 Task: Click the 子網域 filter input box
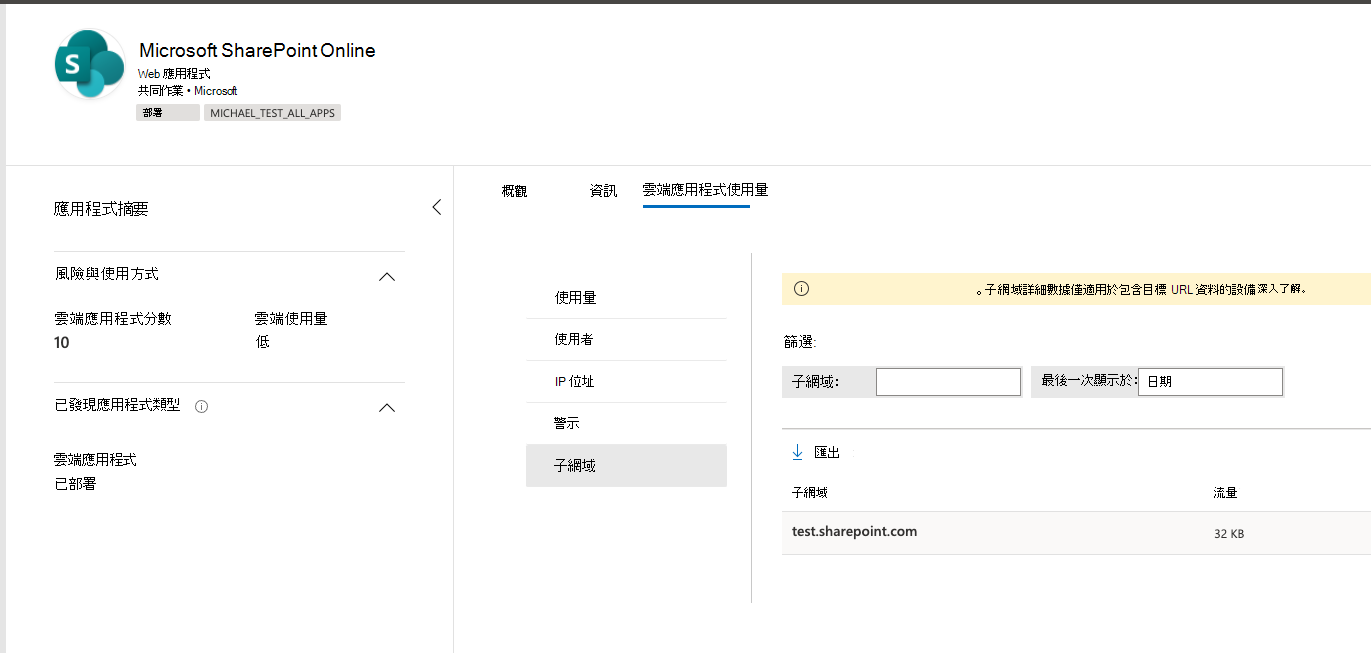click(948, 381)
